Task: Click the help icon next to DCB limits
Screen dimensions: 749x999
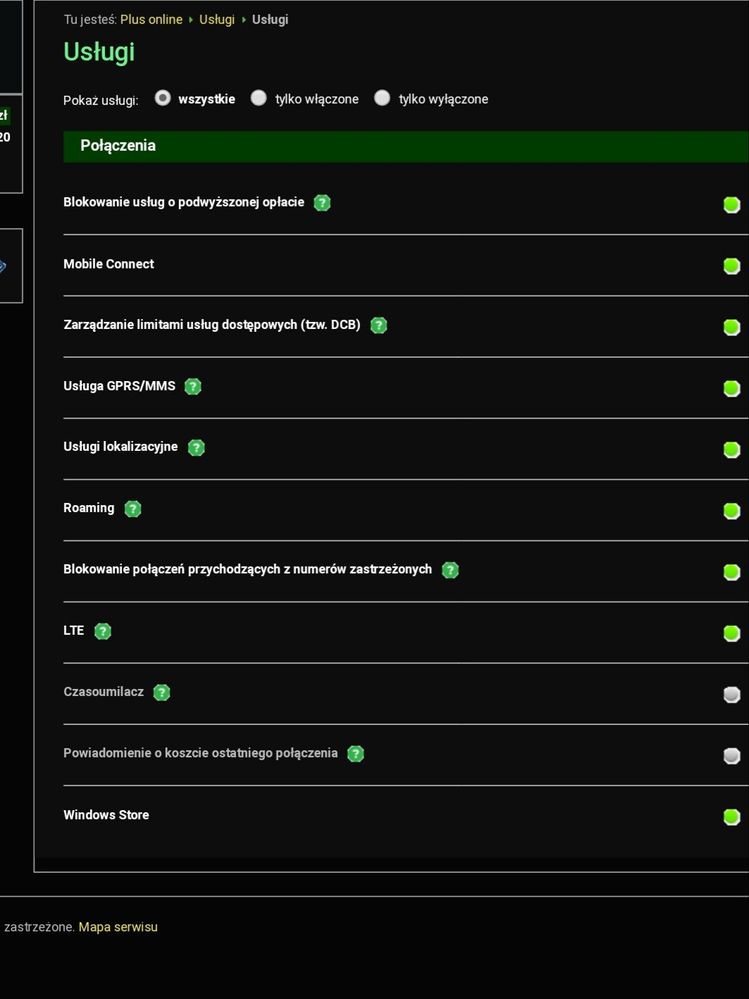Action: coord(378,325)
